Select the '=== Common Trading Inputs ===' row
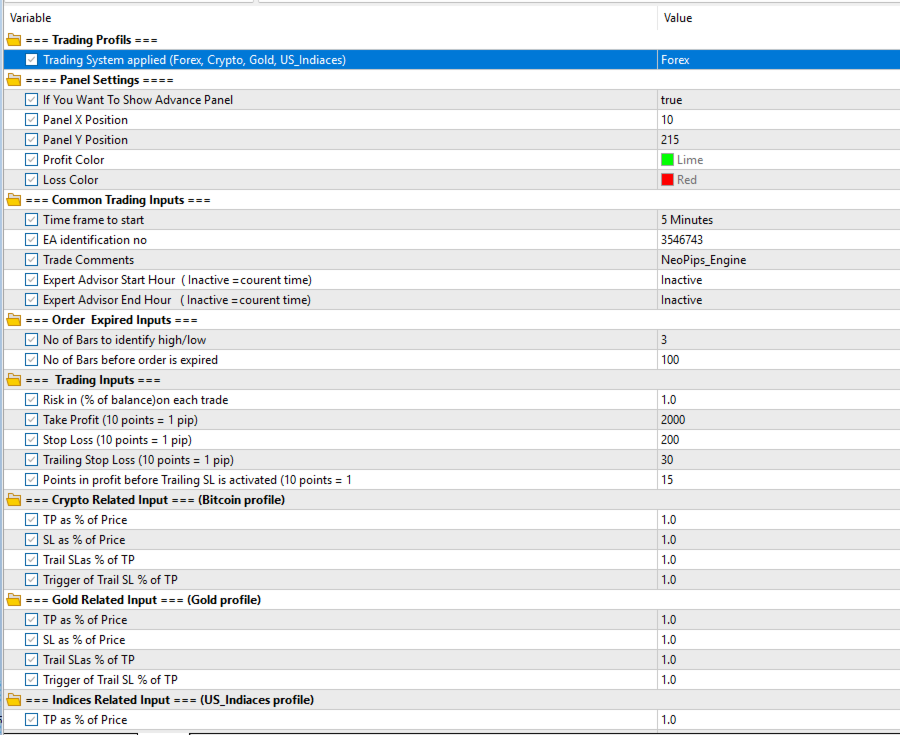The image size is (900, 735). (452, 200)
